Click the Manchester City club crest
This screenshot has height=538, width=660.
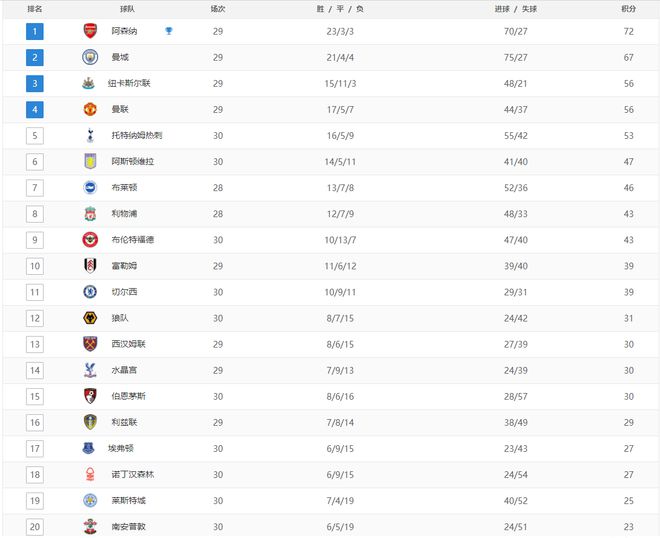(90, 57)
